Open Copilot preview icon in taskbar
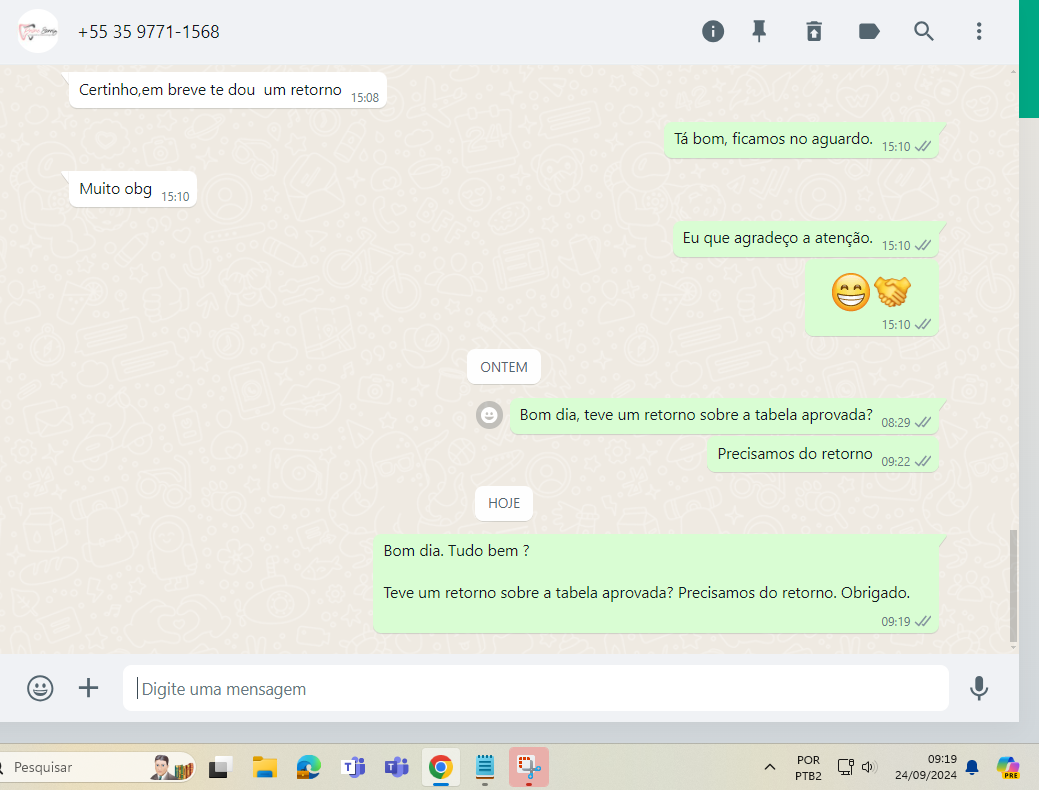Image resolution: width=1039 pixels, height=790 pixels. [1008, 767]
